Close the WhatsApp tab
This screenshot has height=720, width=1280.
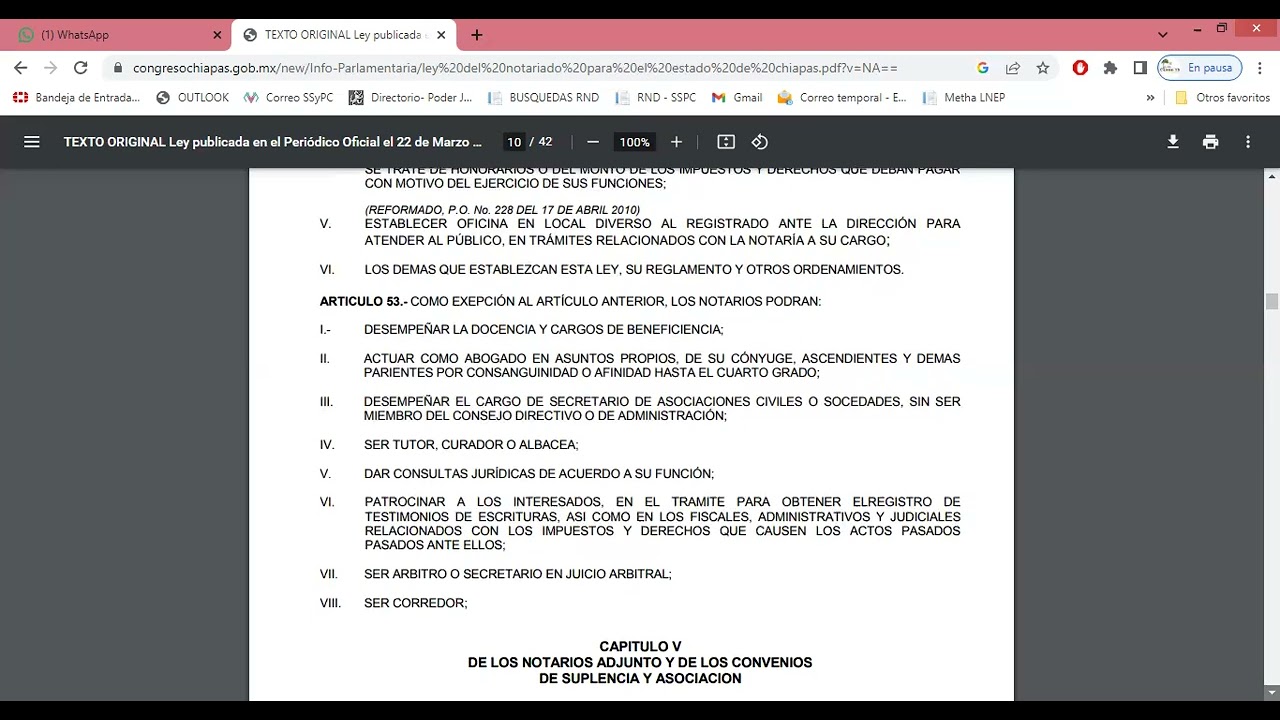[x=217, y=35]
